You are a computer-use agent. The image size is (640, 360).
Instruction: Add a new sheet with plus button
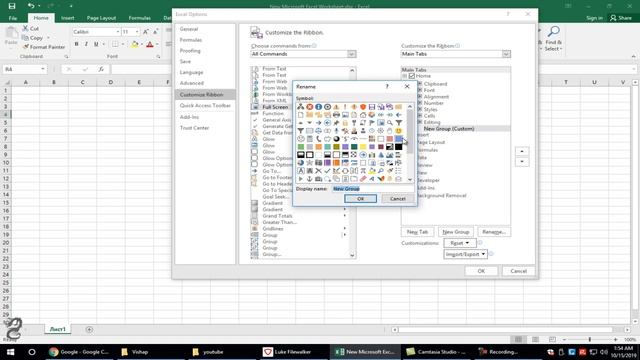coord(89,329)
